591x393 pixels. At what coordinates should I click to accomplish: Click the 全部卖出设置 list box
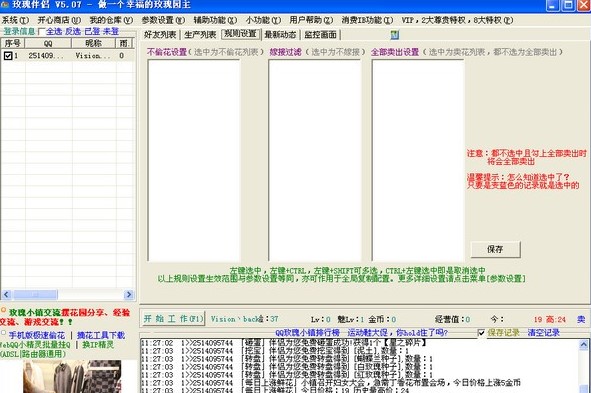pos(418,161)
